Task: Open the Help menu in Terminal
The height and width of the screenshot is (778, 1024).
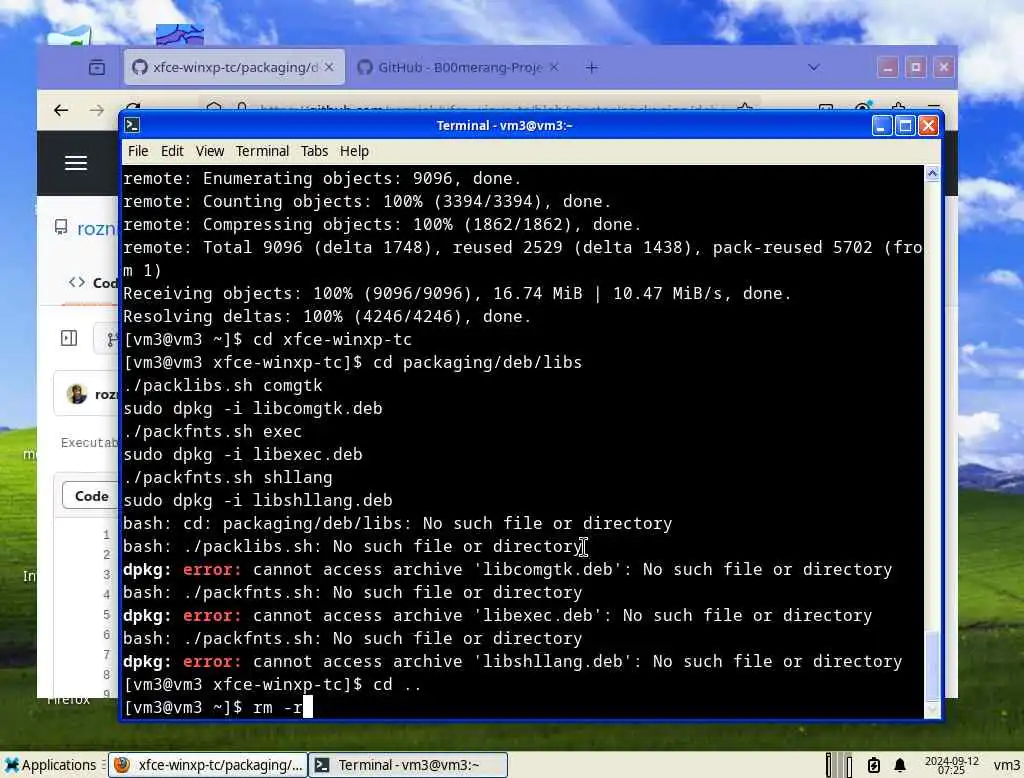Action: [x=354, y=151]
